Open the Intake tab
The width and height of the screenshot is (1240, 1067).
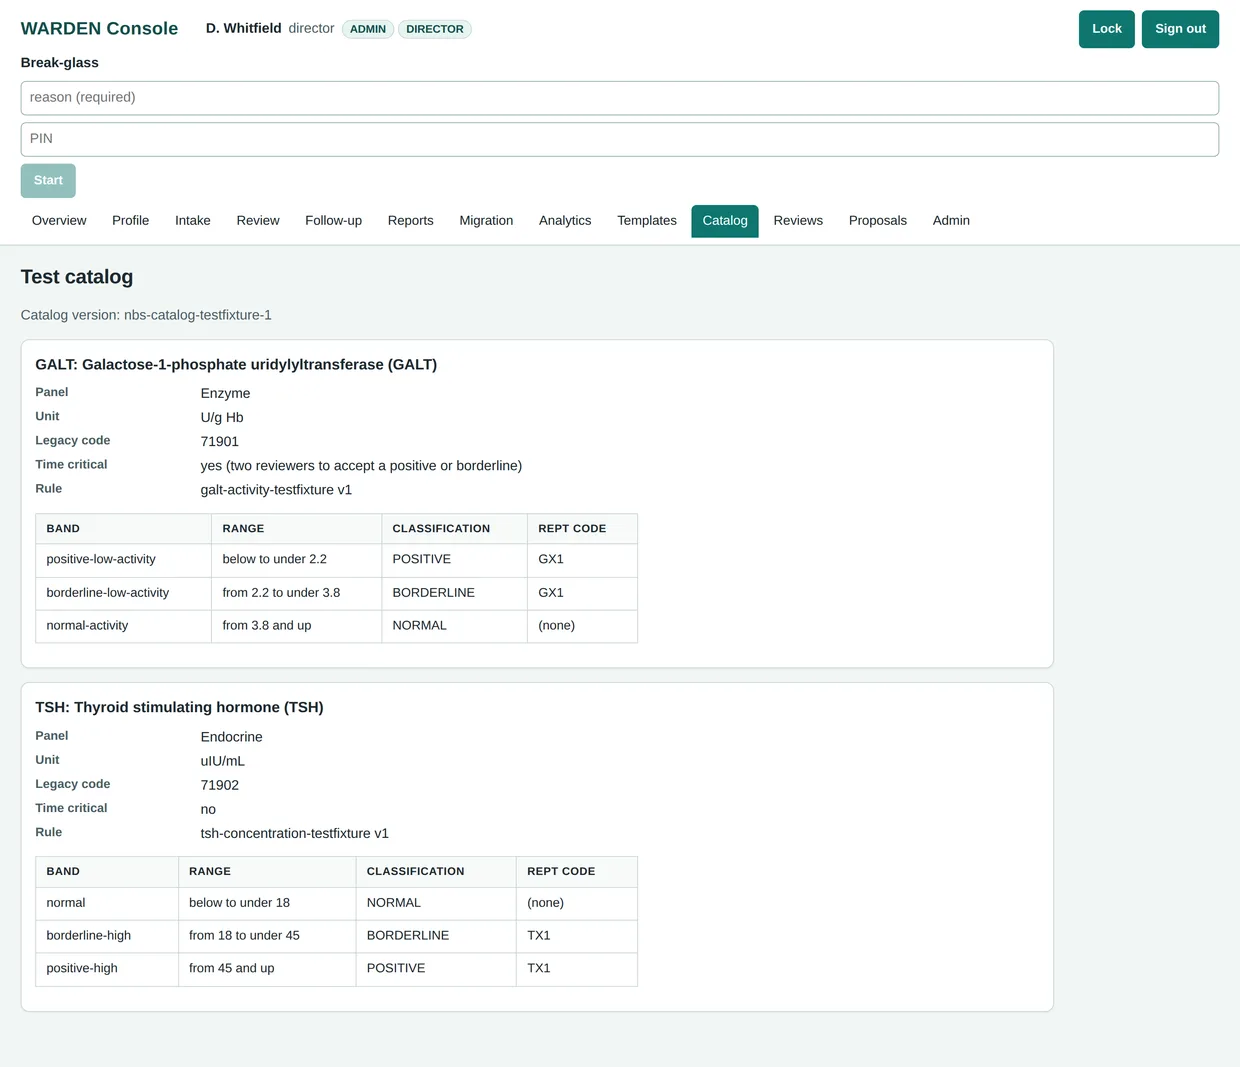point(193,221)
